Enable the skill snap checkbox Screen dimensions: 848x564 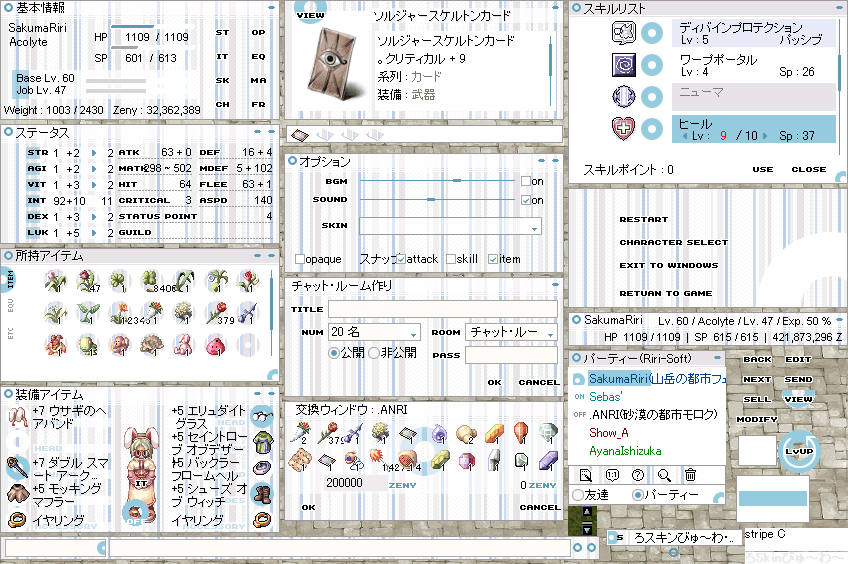tap(450, 259)
